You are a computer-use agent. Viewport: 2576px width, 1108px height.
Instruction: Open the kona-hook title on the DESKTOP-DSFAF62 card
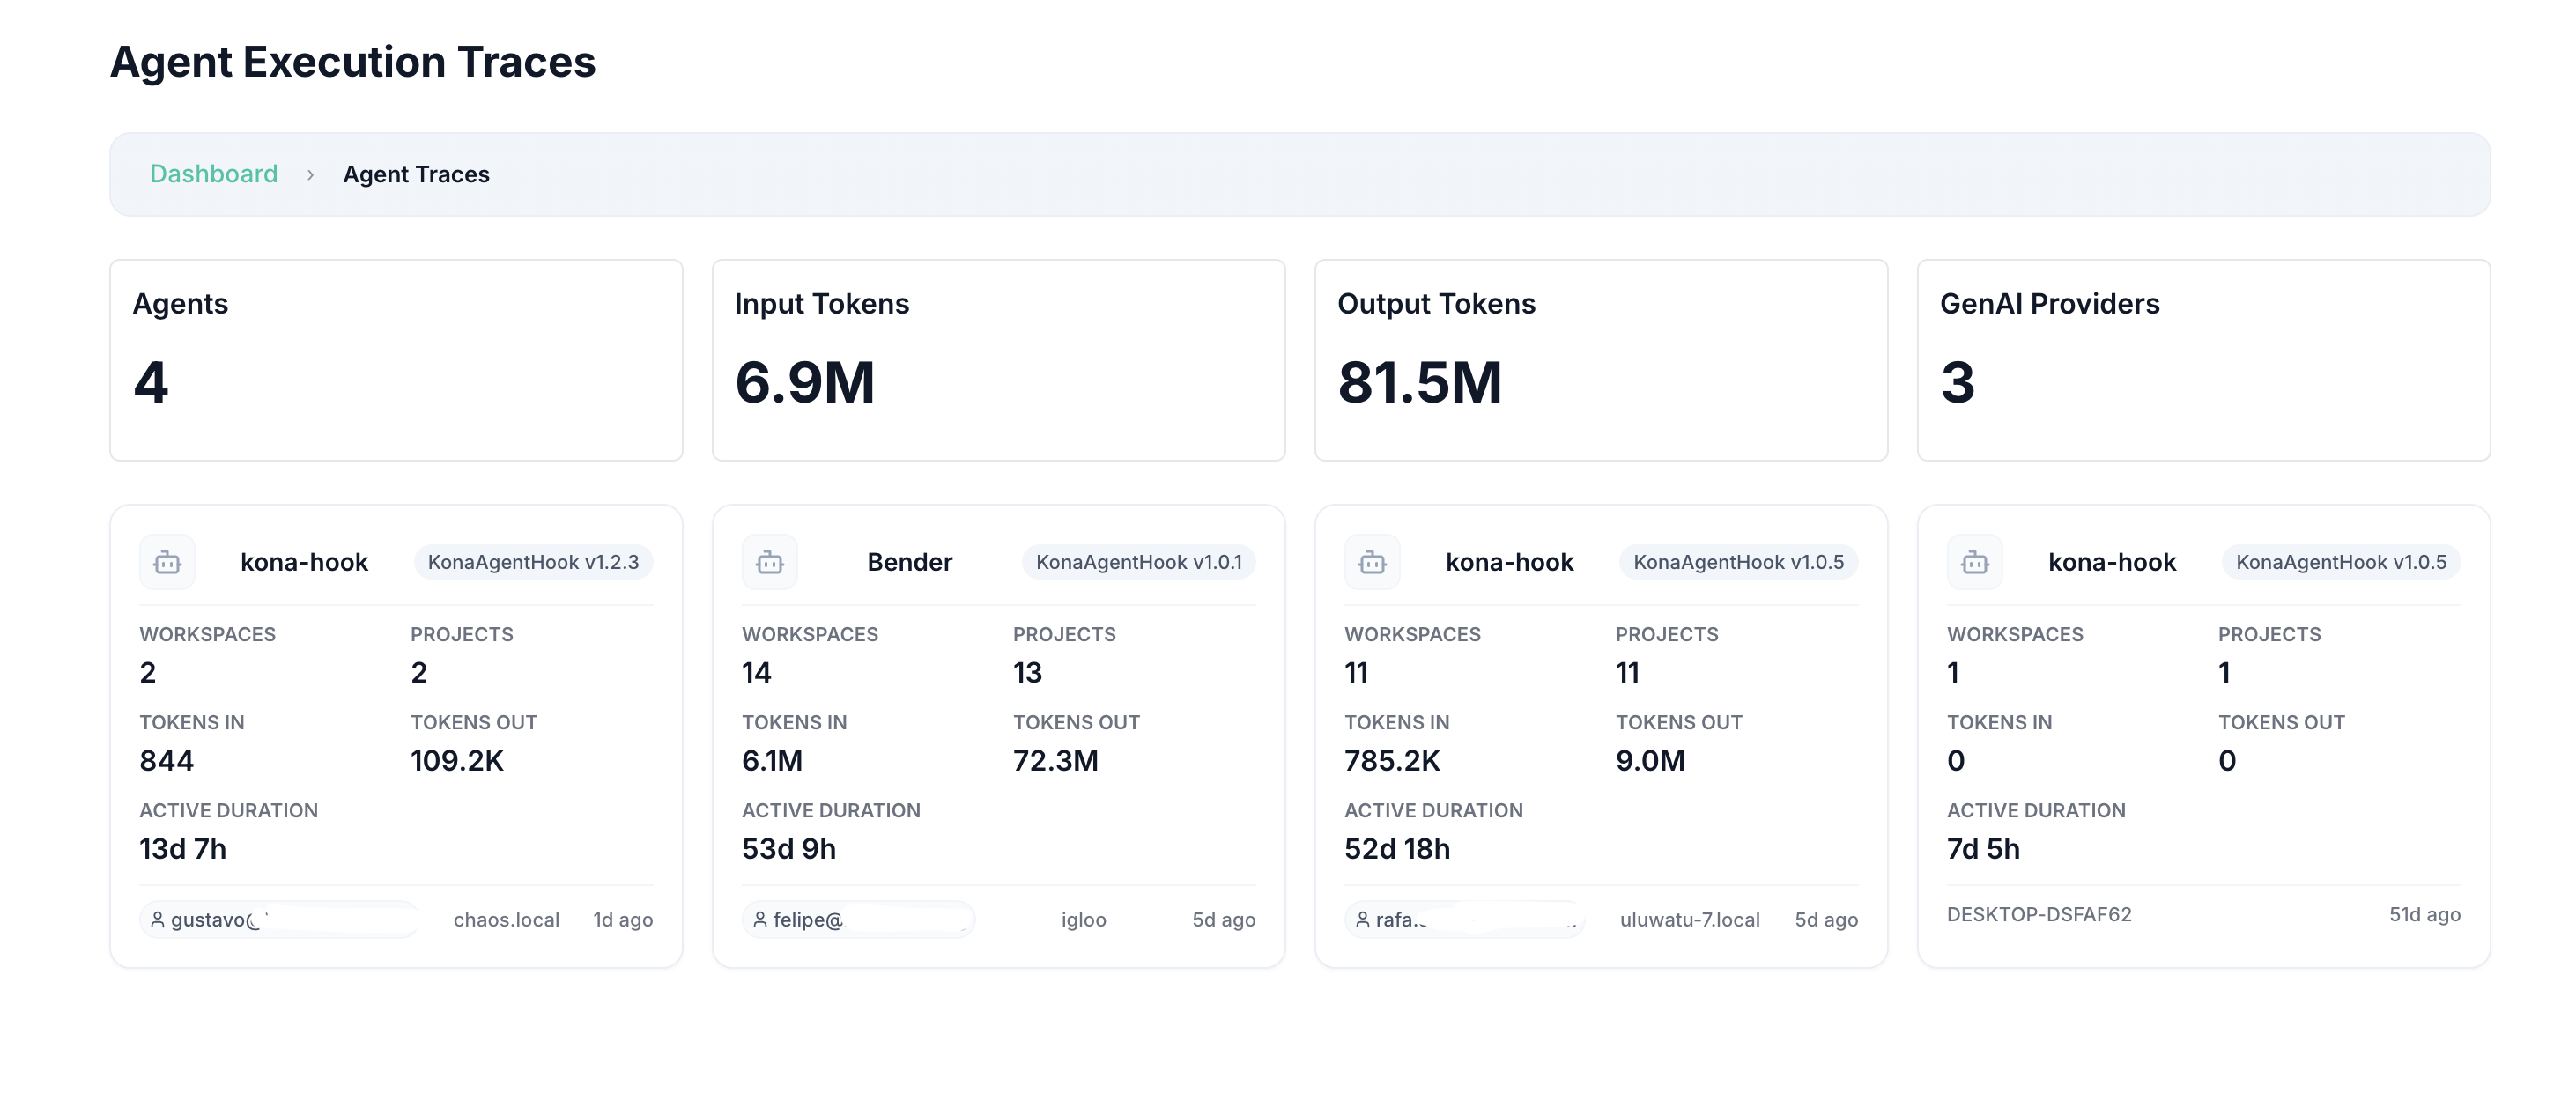pos(2112,562)
